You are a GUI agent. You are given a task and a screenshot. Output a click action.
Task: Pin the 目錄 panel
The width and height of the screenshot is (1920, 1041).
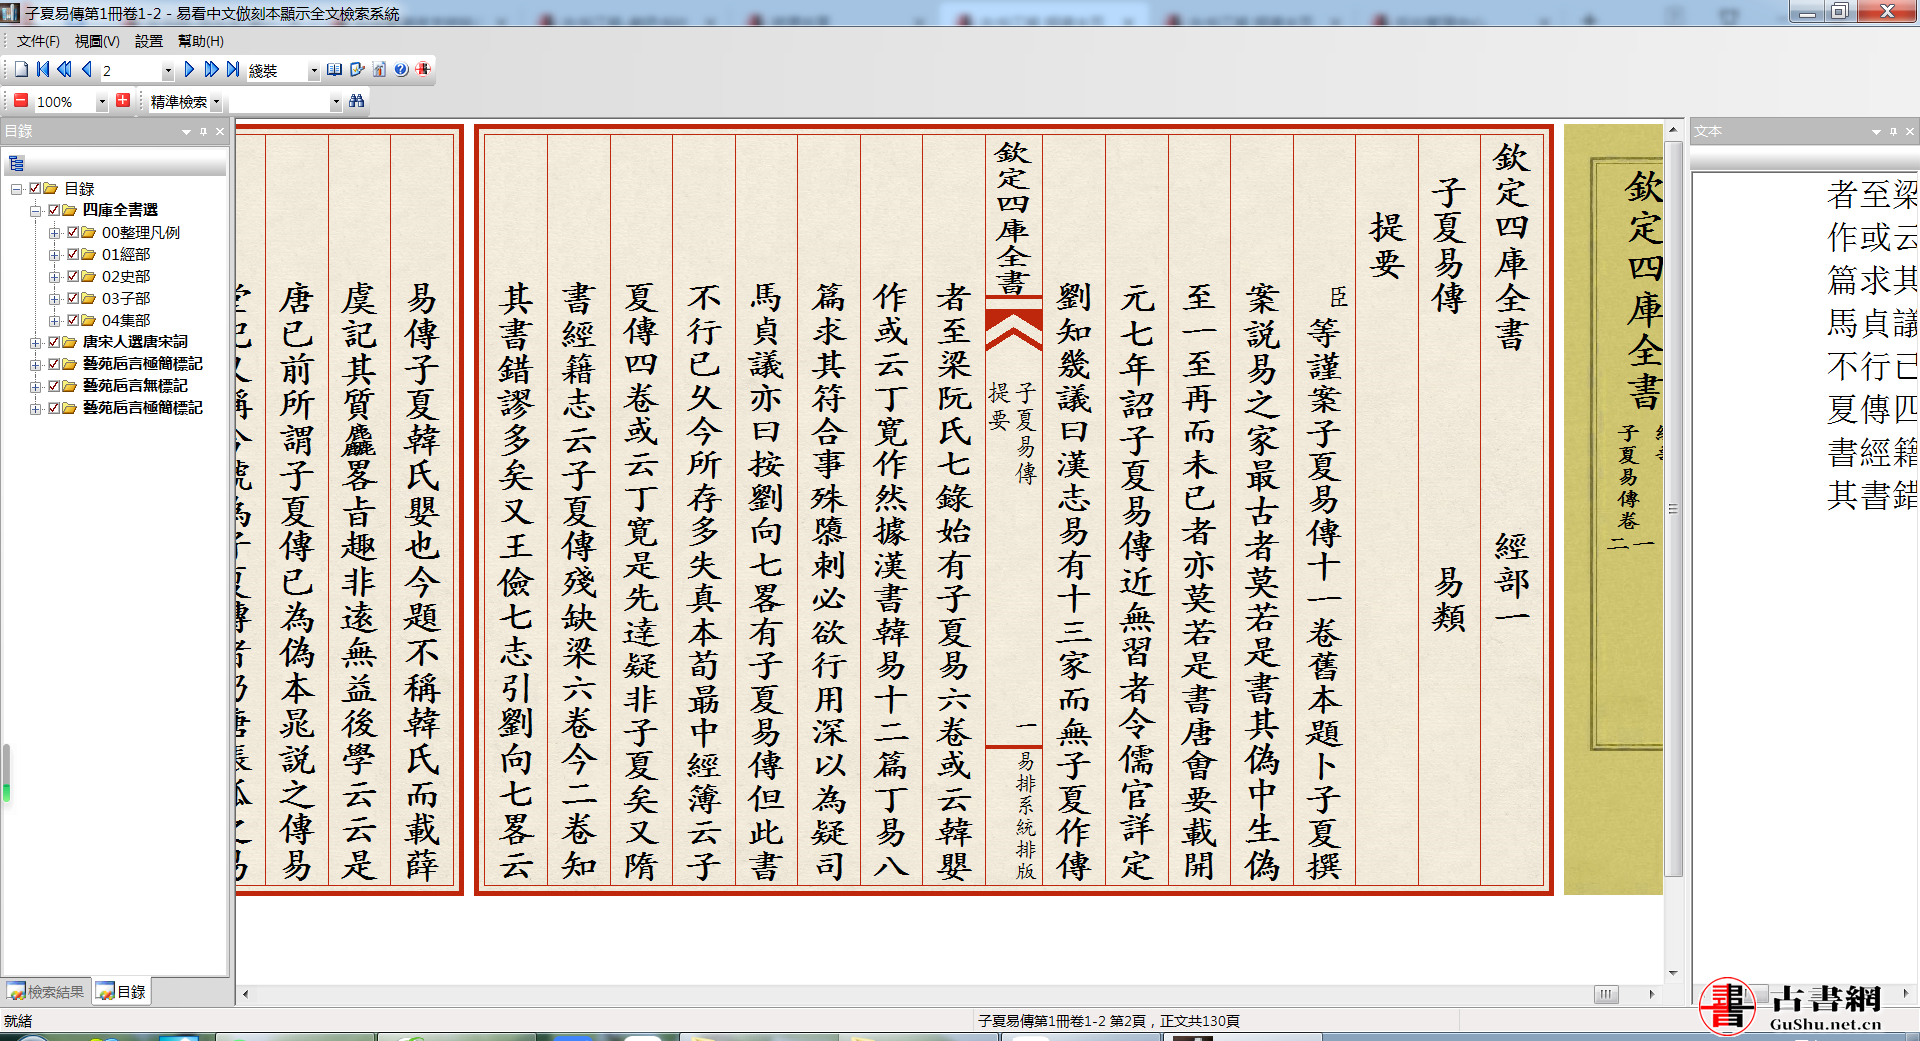(x=203, y=131)
